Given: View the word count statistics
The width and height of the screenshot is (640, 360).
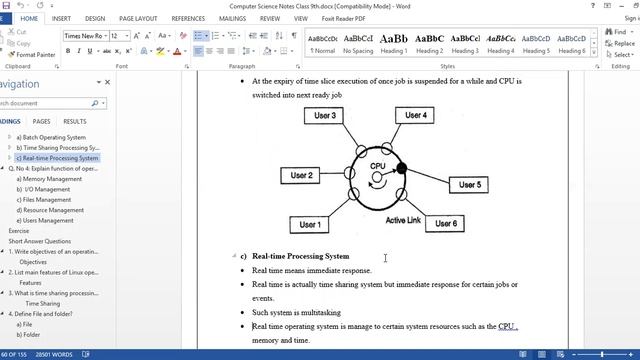Looking at the screenshot, I should (54, 354).
